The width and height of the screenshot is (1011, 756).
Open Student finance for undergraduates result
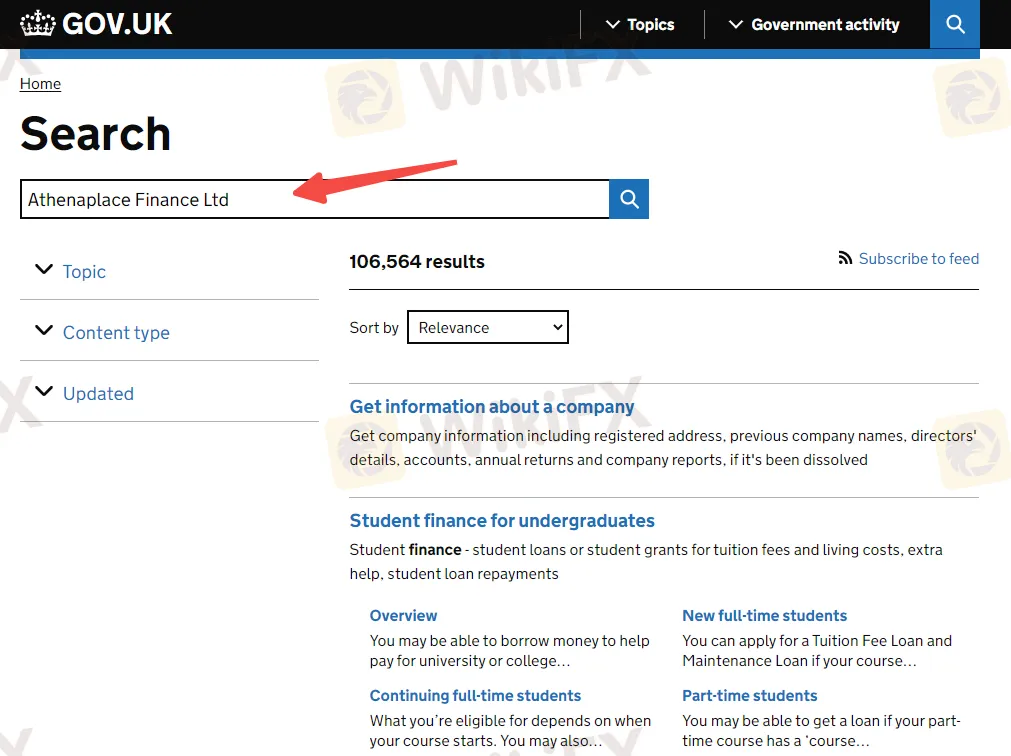pyautogui.click(x=502, y=521)
